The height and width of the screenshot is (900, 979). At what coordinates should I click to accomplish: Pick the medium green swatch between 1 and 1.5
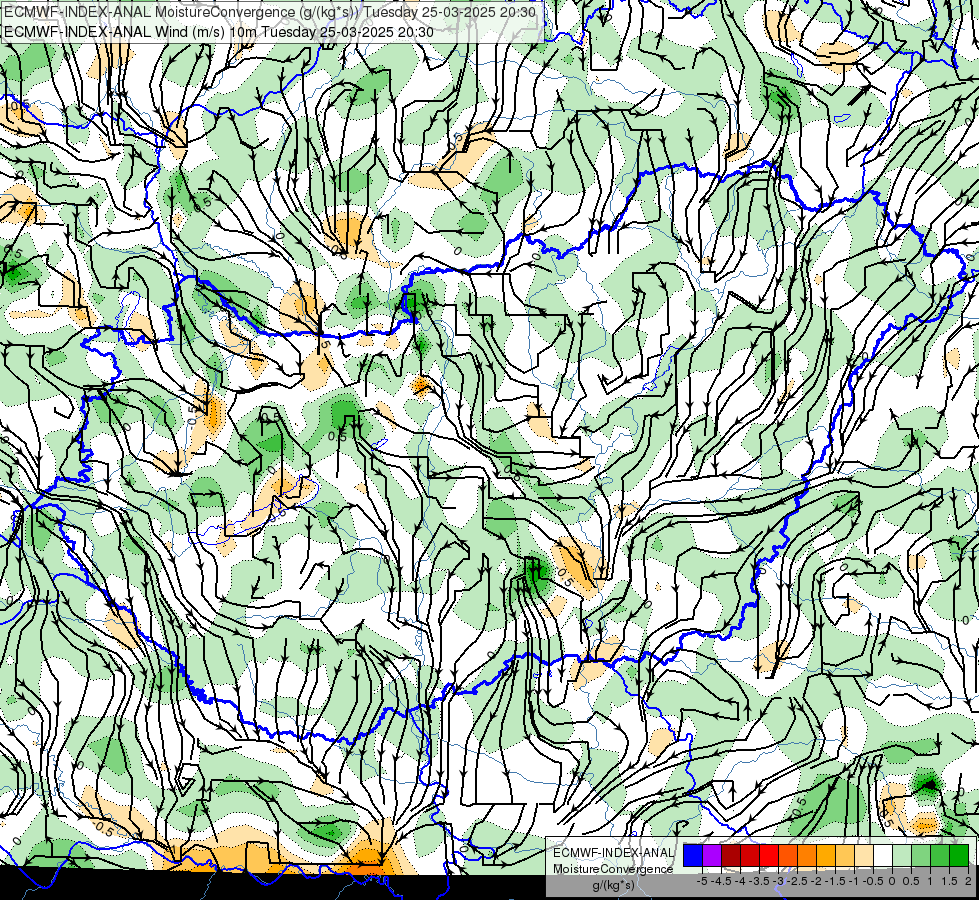coord(940,856)
